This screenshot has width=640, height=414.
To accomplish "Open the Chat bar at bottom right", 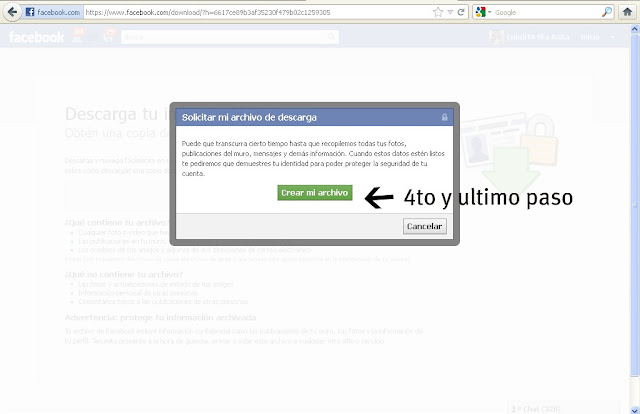I will tap(563, 408).
